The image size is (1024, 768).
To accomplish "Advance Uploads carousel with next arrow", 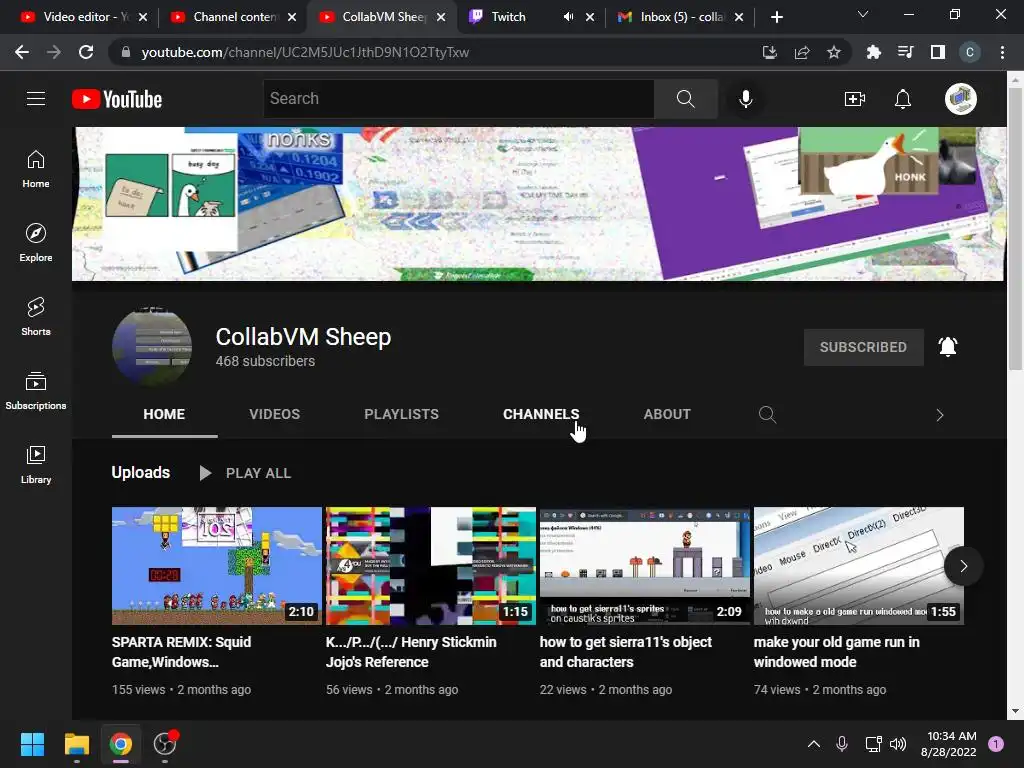I will coord(963,566).
